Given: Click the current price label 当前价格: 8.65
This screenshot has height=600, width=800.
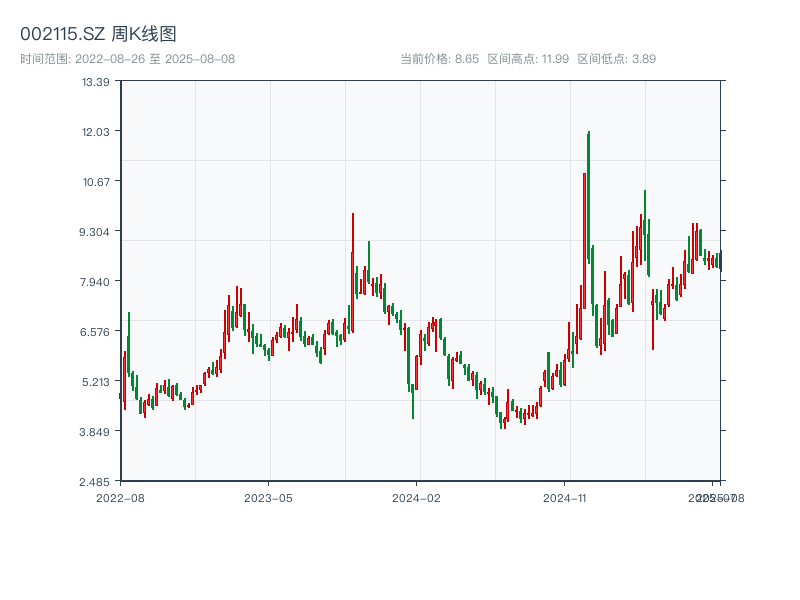Looking at the screenshot, I should [439, 59].
